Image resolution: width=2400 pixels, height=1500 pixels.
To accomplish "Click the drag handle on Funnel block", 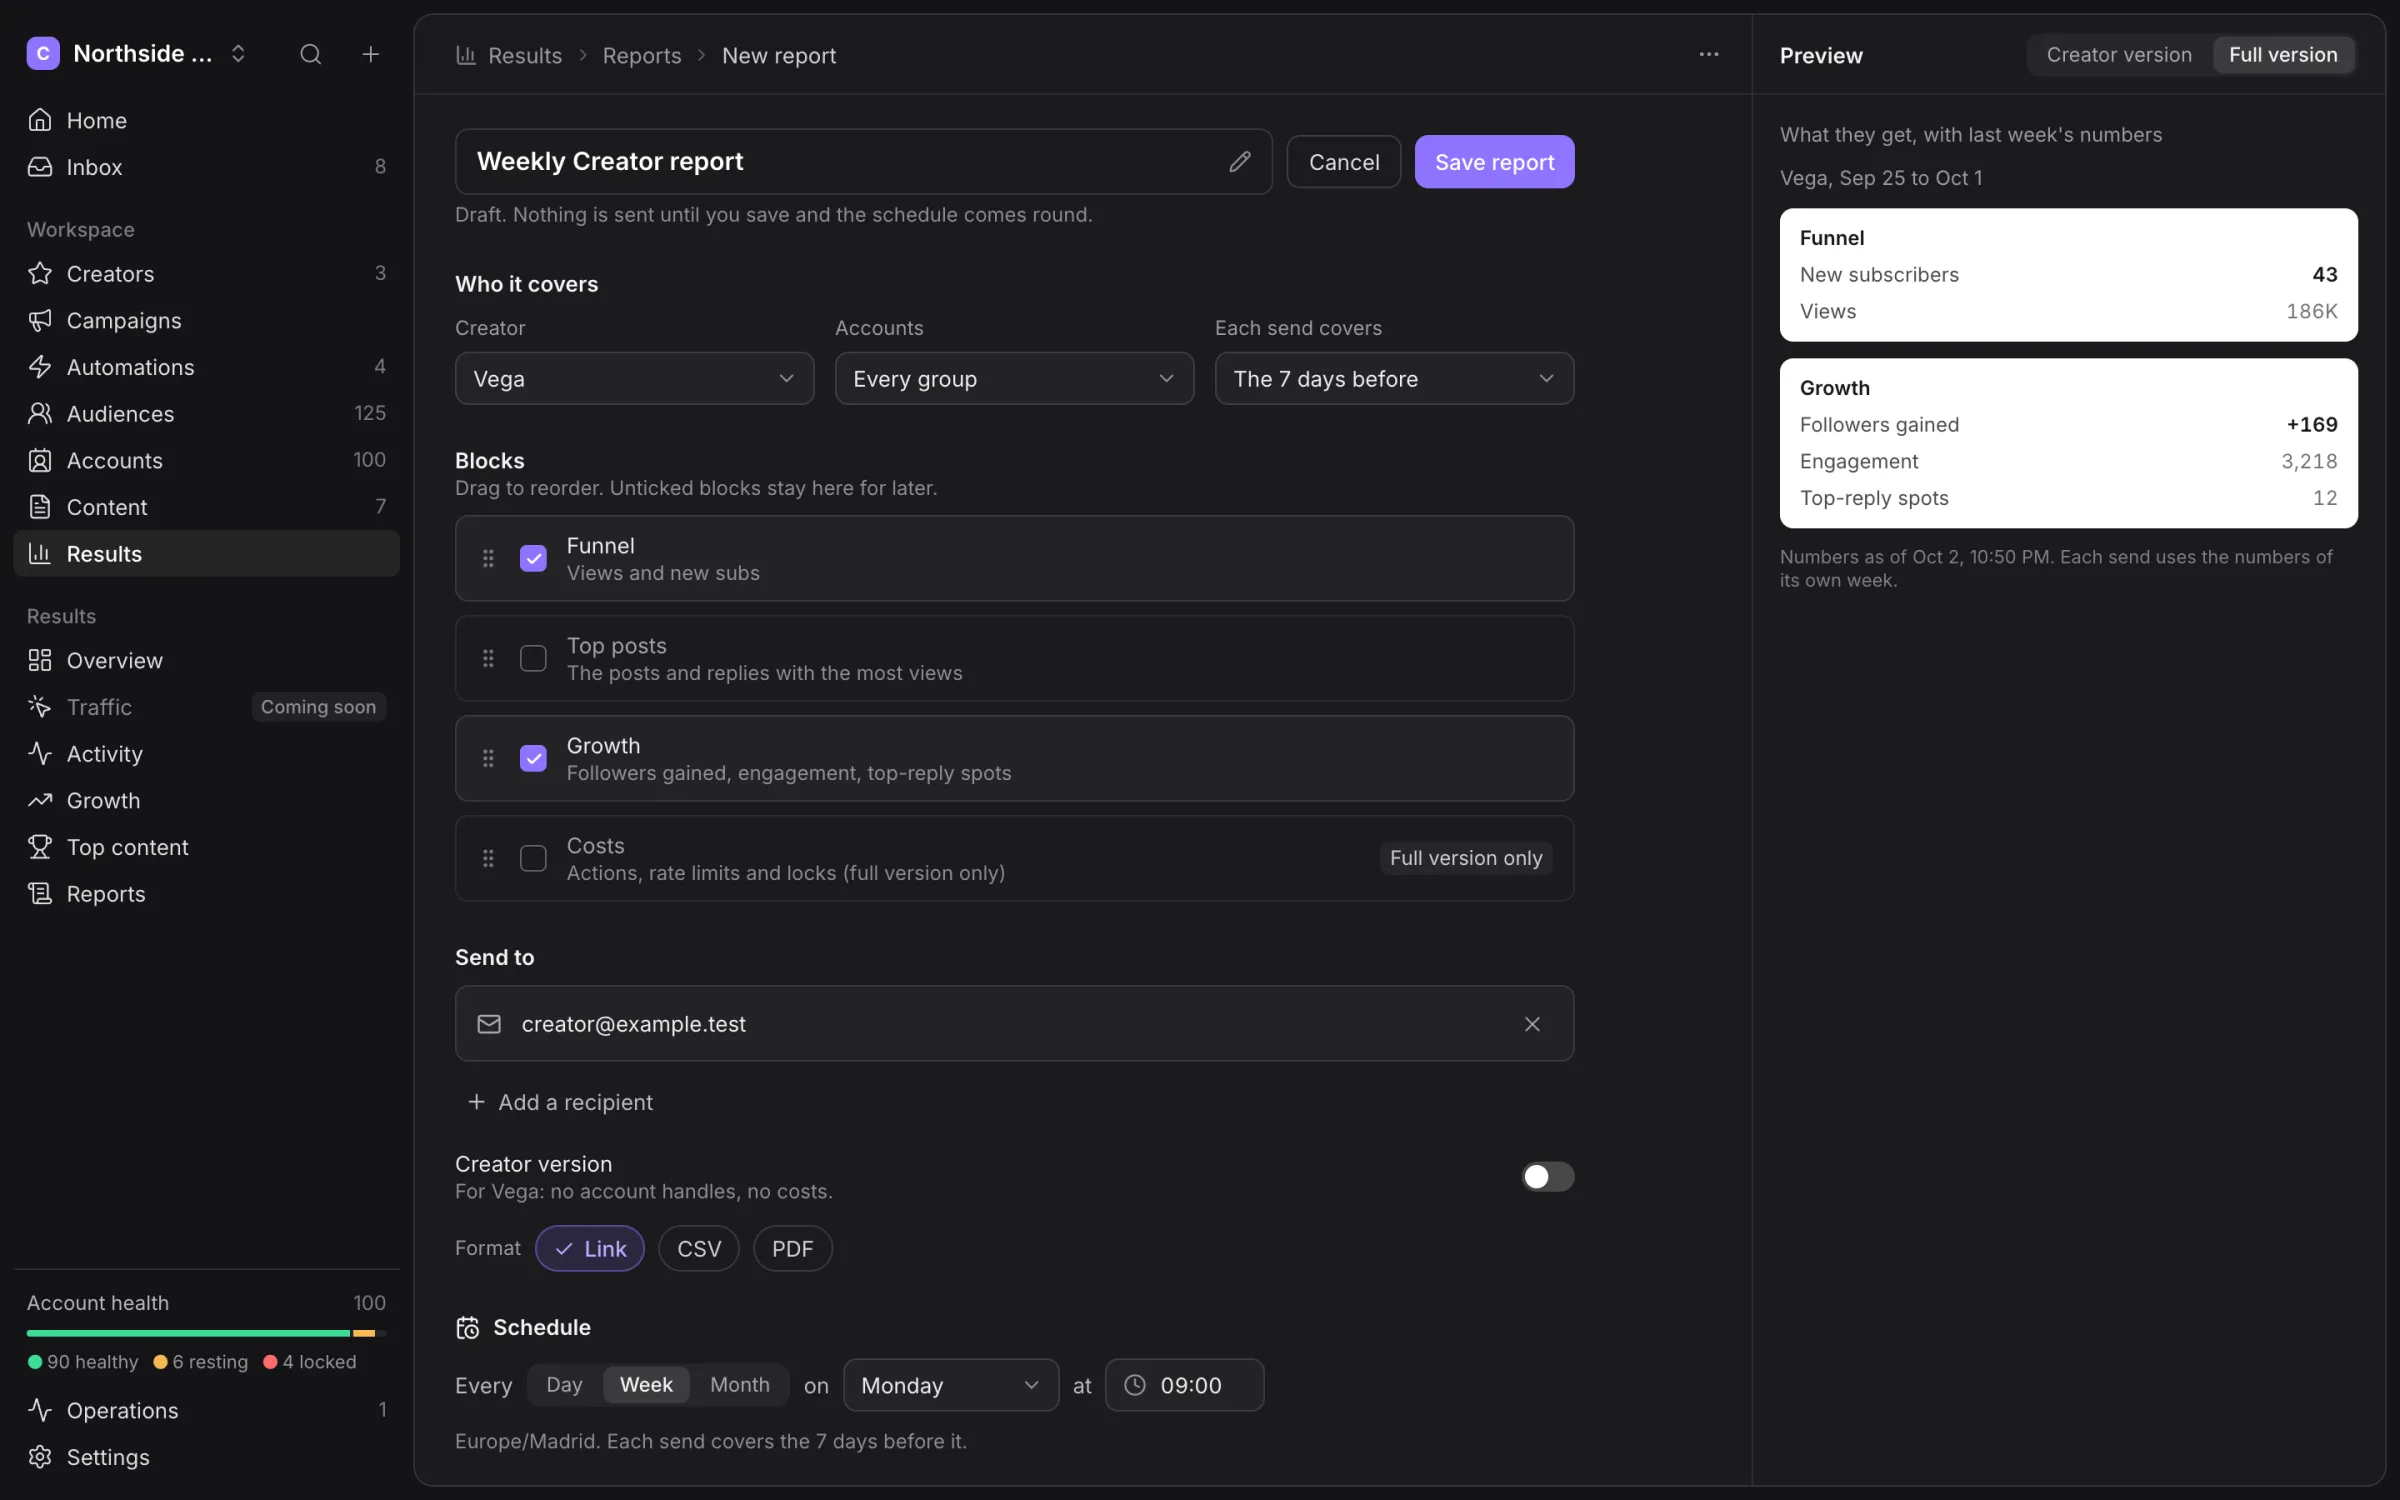I will (x=488, y=558).
